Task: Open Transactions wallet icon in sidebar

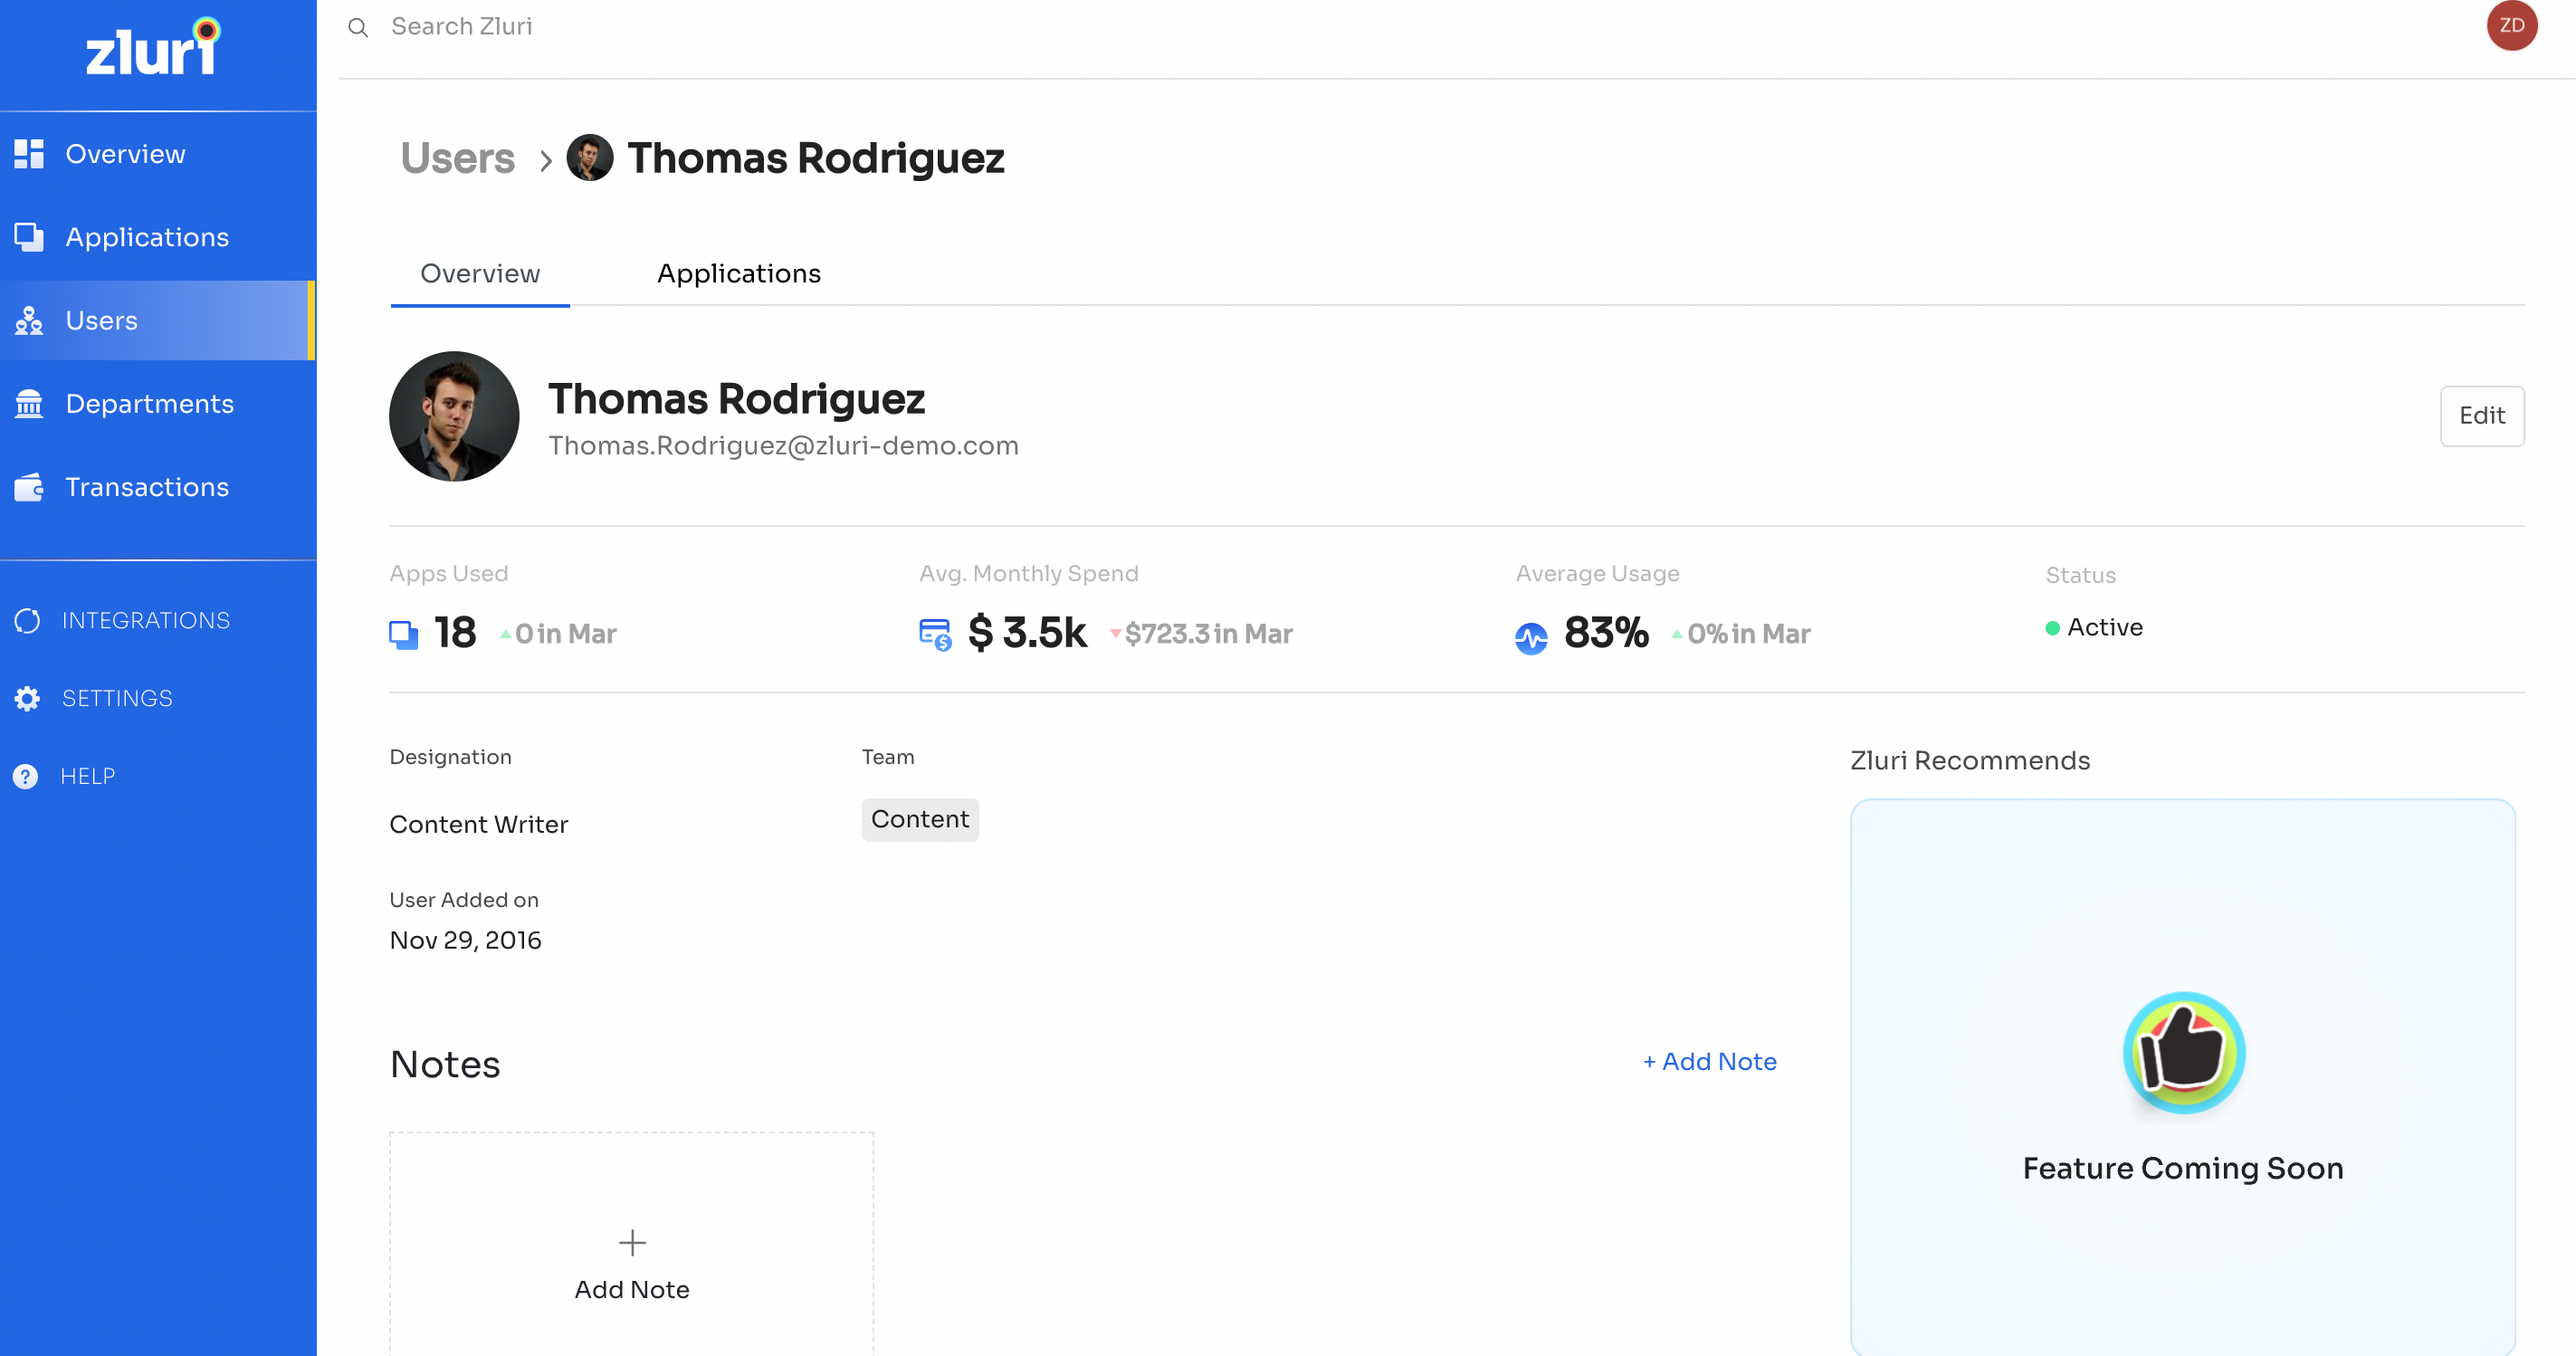Action: tap(29, 487)
